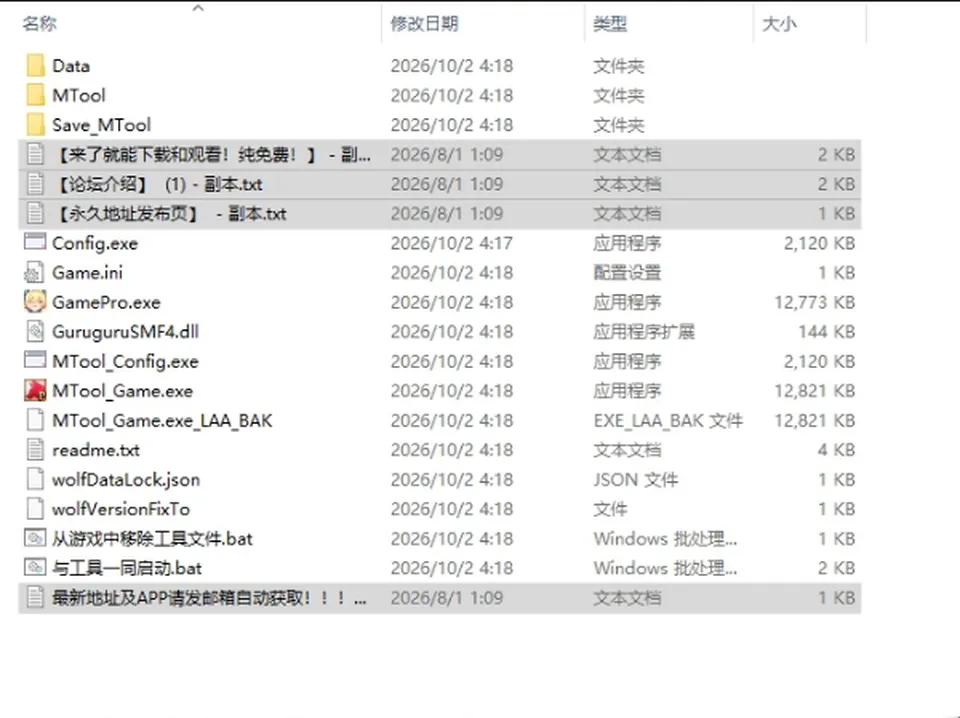
Task: Select the 与工具一同启动.bat file name
Action: 127,568
